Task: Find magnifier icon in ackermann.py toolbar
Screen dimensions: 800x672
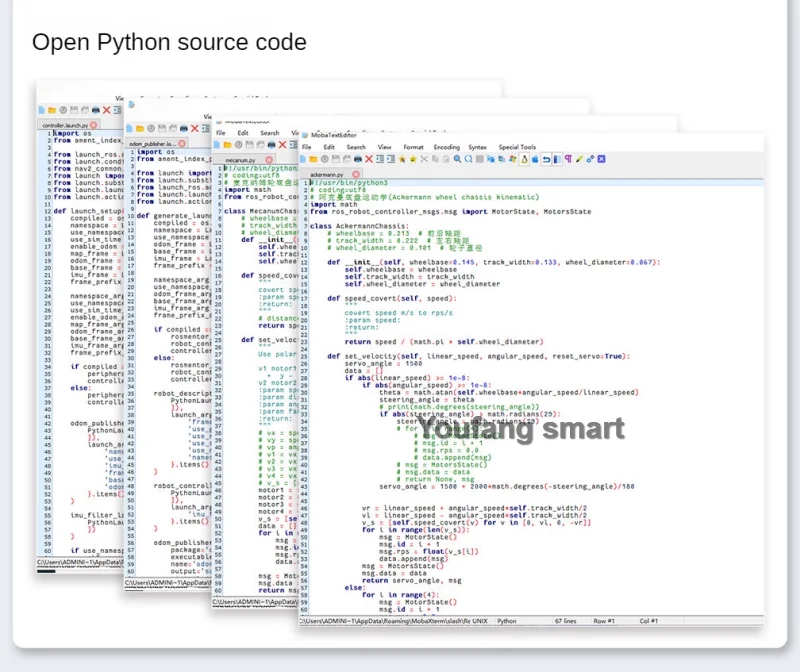Action: [458, 159]
